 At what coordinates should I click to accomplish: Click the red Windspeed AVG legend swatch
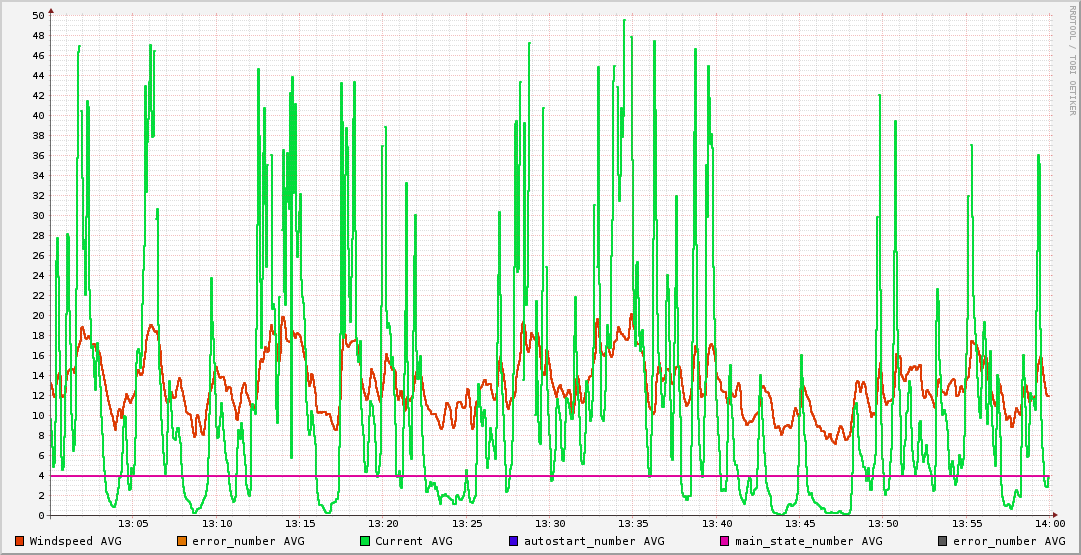[x=20, y=541]
